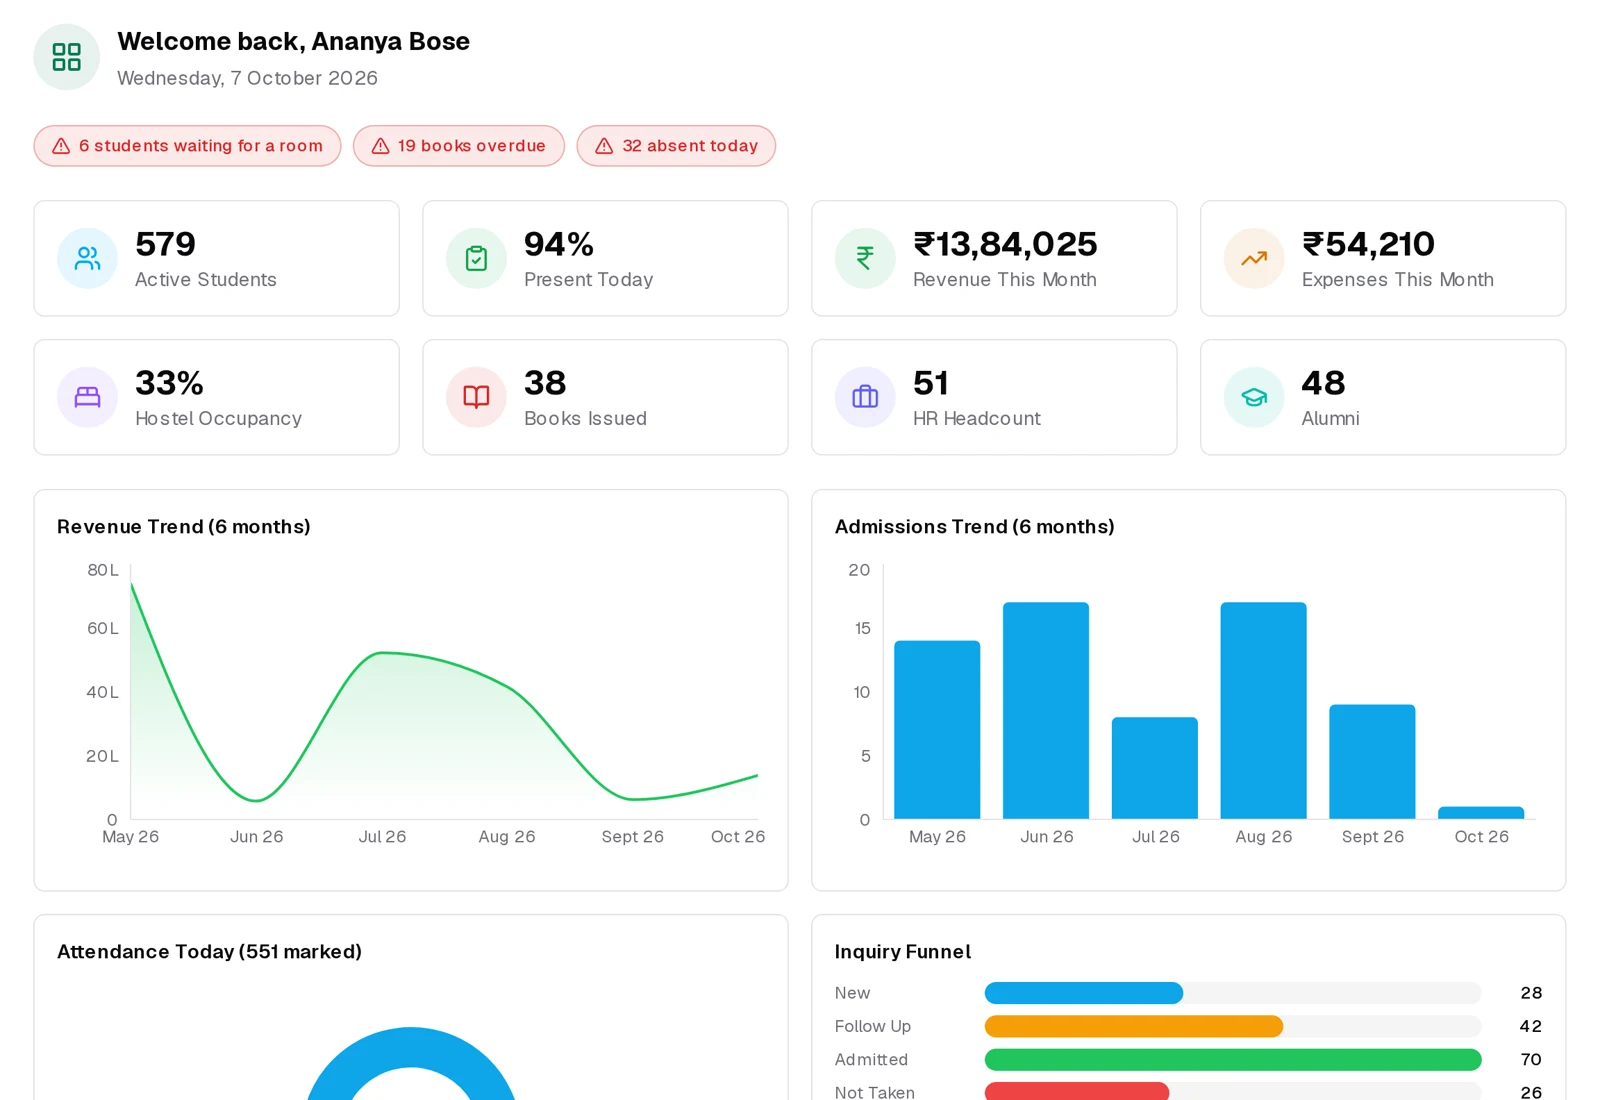Screen dimensions: 1600x1100
Task: Open the Revenue This Month ₹13,84,025 card
Action: tap(994, 258)
